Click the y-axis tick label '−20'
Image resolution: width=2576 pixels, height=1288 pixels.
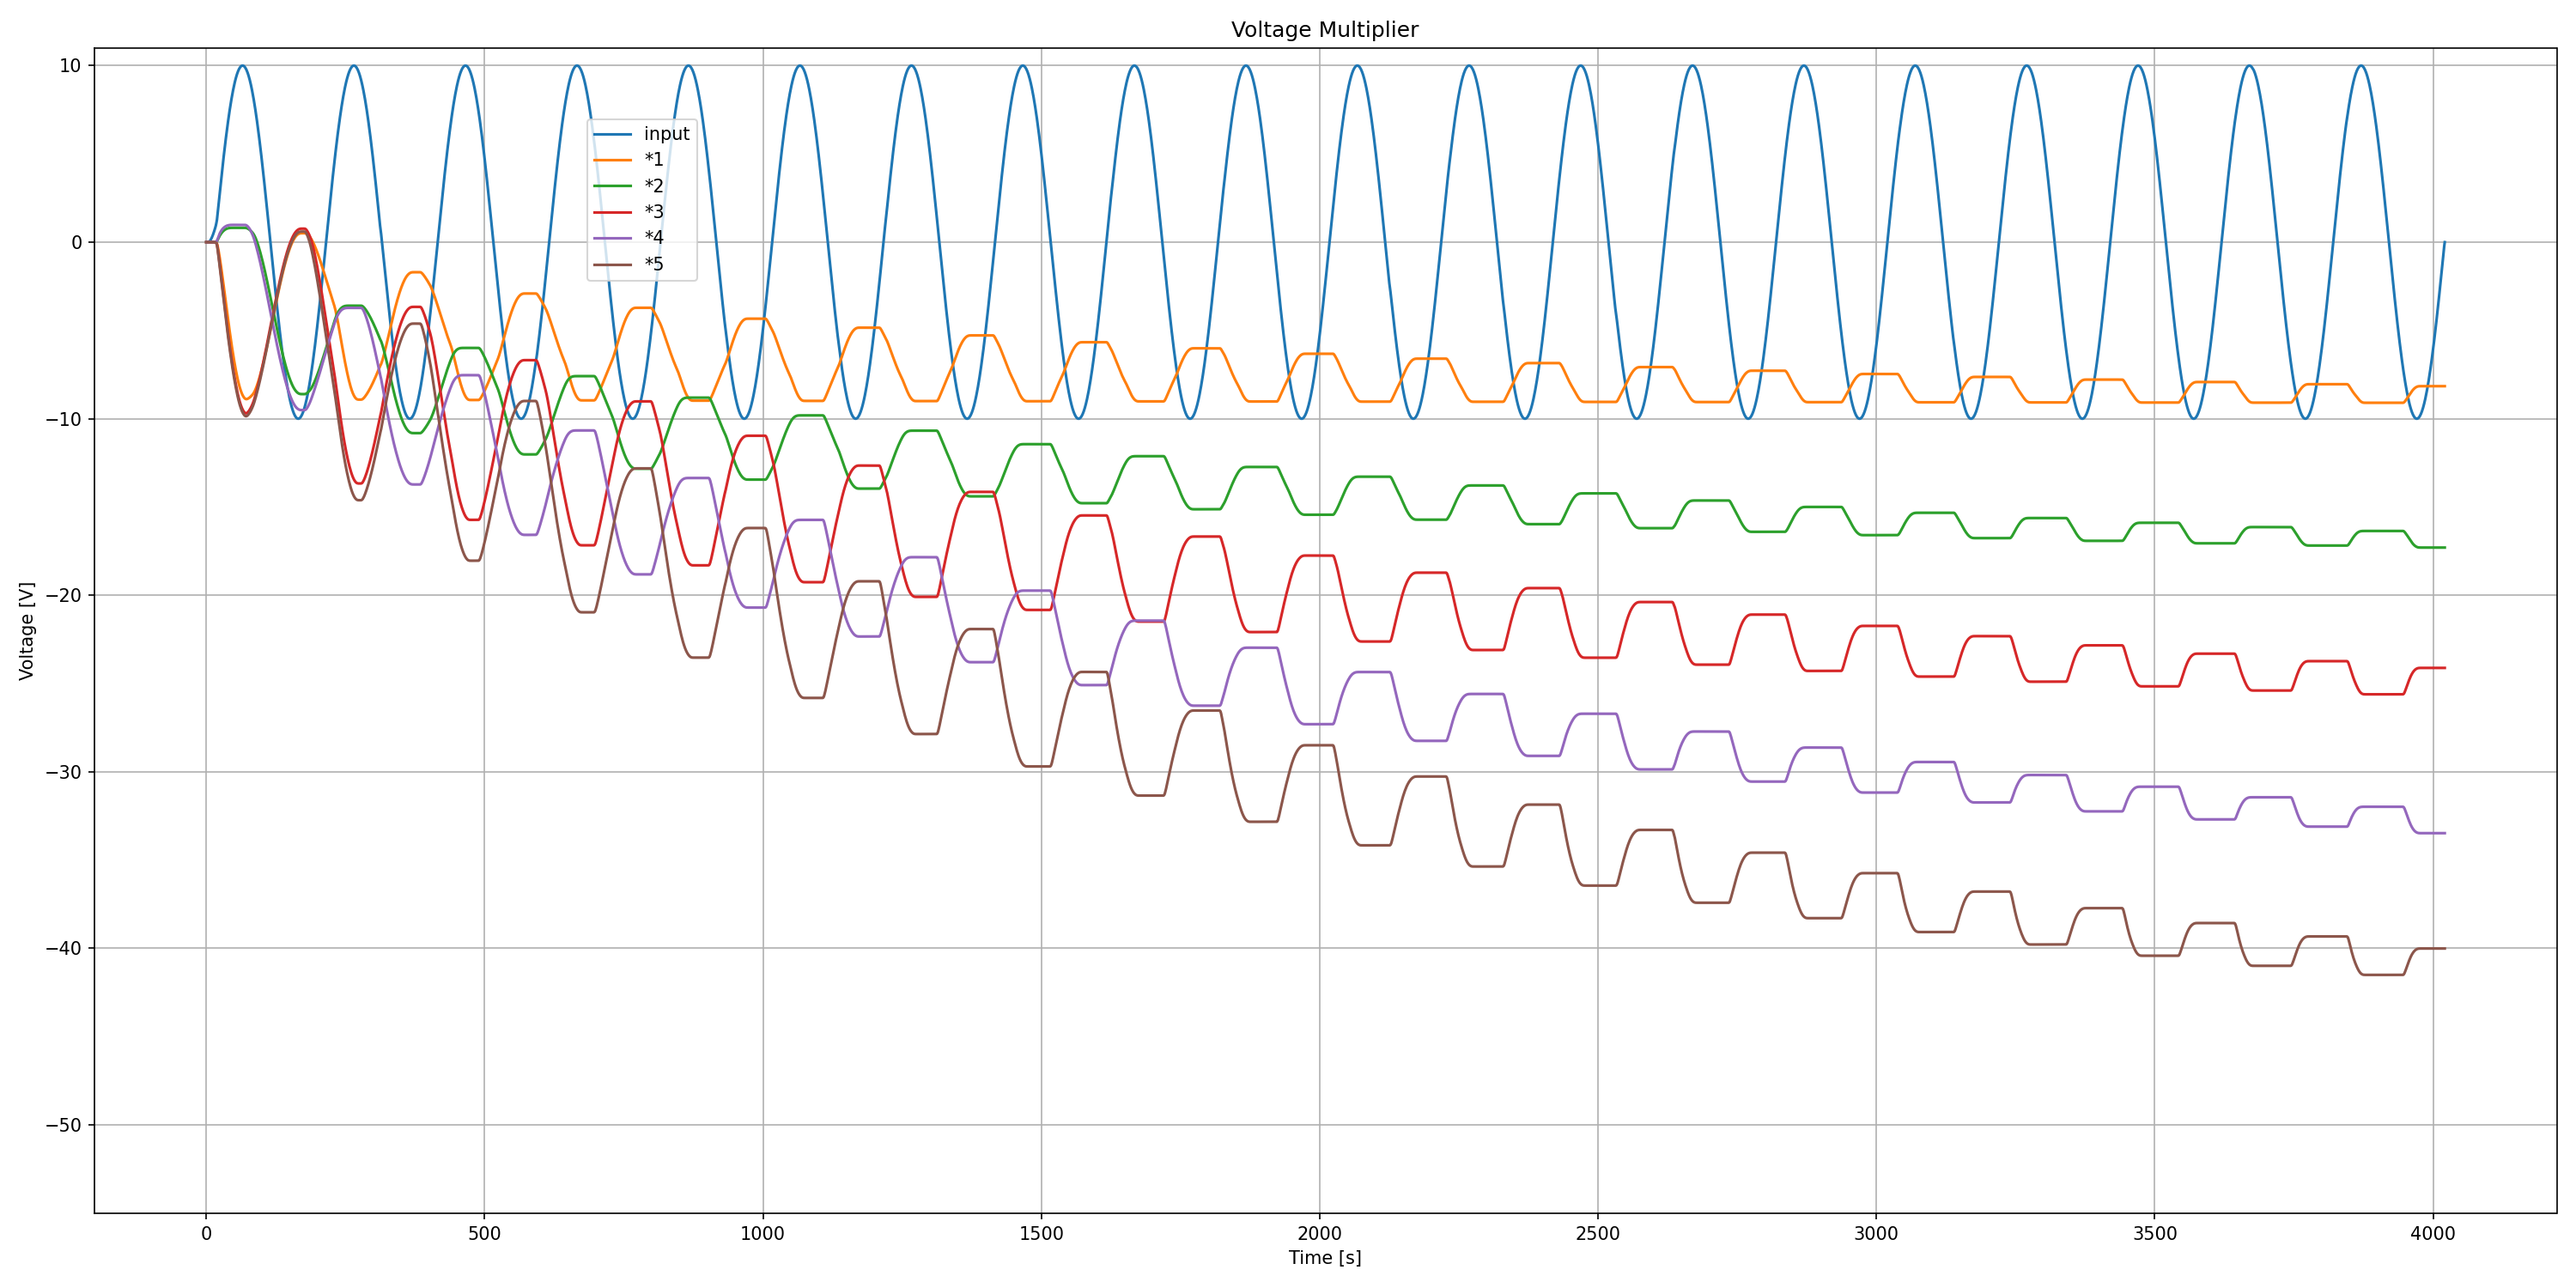point(63,596)
